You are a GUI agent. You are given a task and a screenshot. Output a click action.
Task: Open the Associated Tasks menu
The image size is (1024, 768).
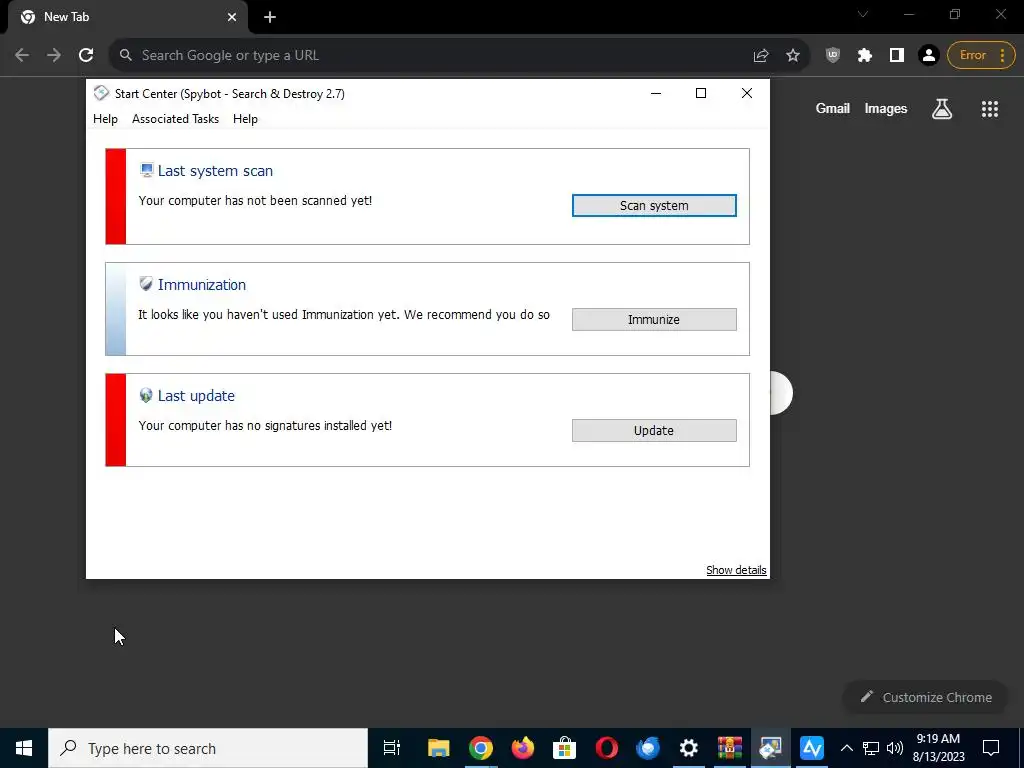(175, 119)
